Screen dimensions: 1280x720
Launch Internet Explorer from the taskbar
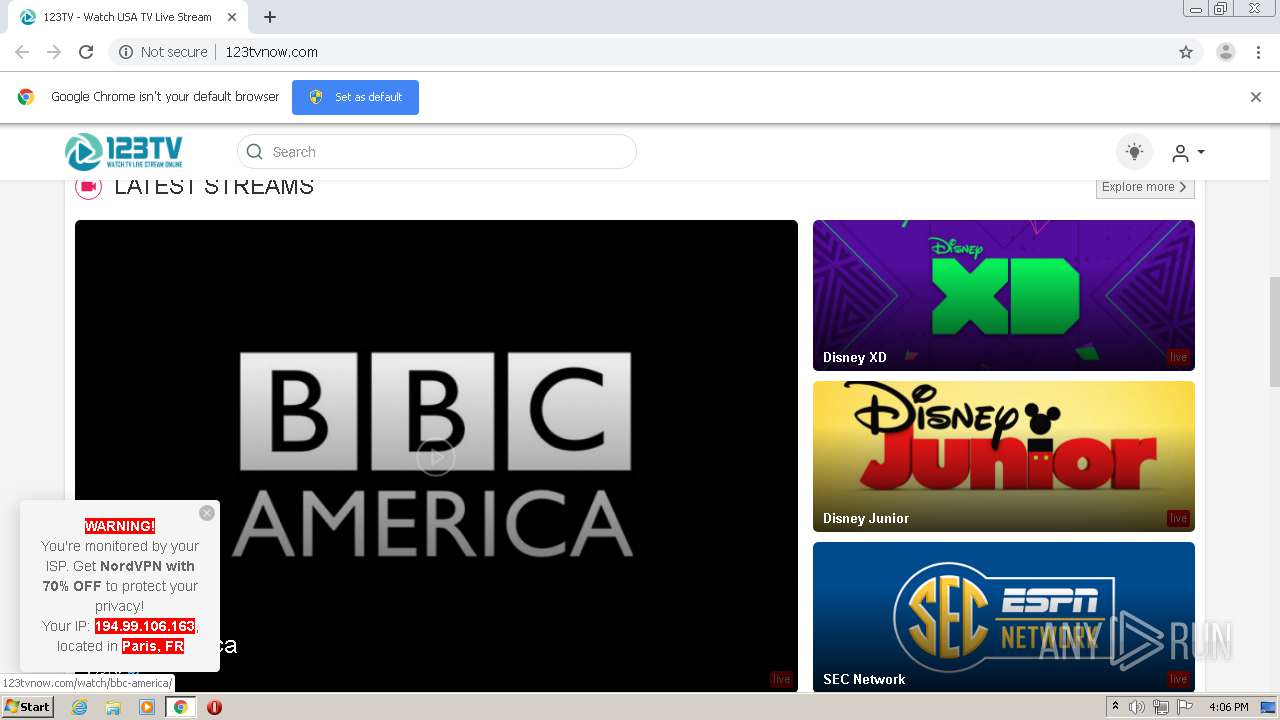[x=79, y=707]
